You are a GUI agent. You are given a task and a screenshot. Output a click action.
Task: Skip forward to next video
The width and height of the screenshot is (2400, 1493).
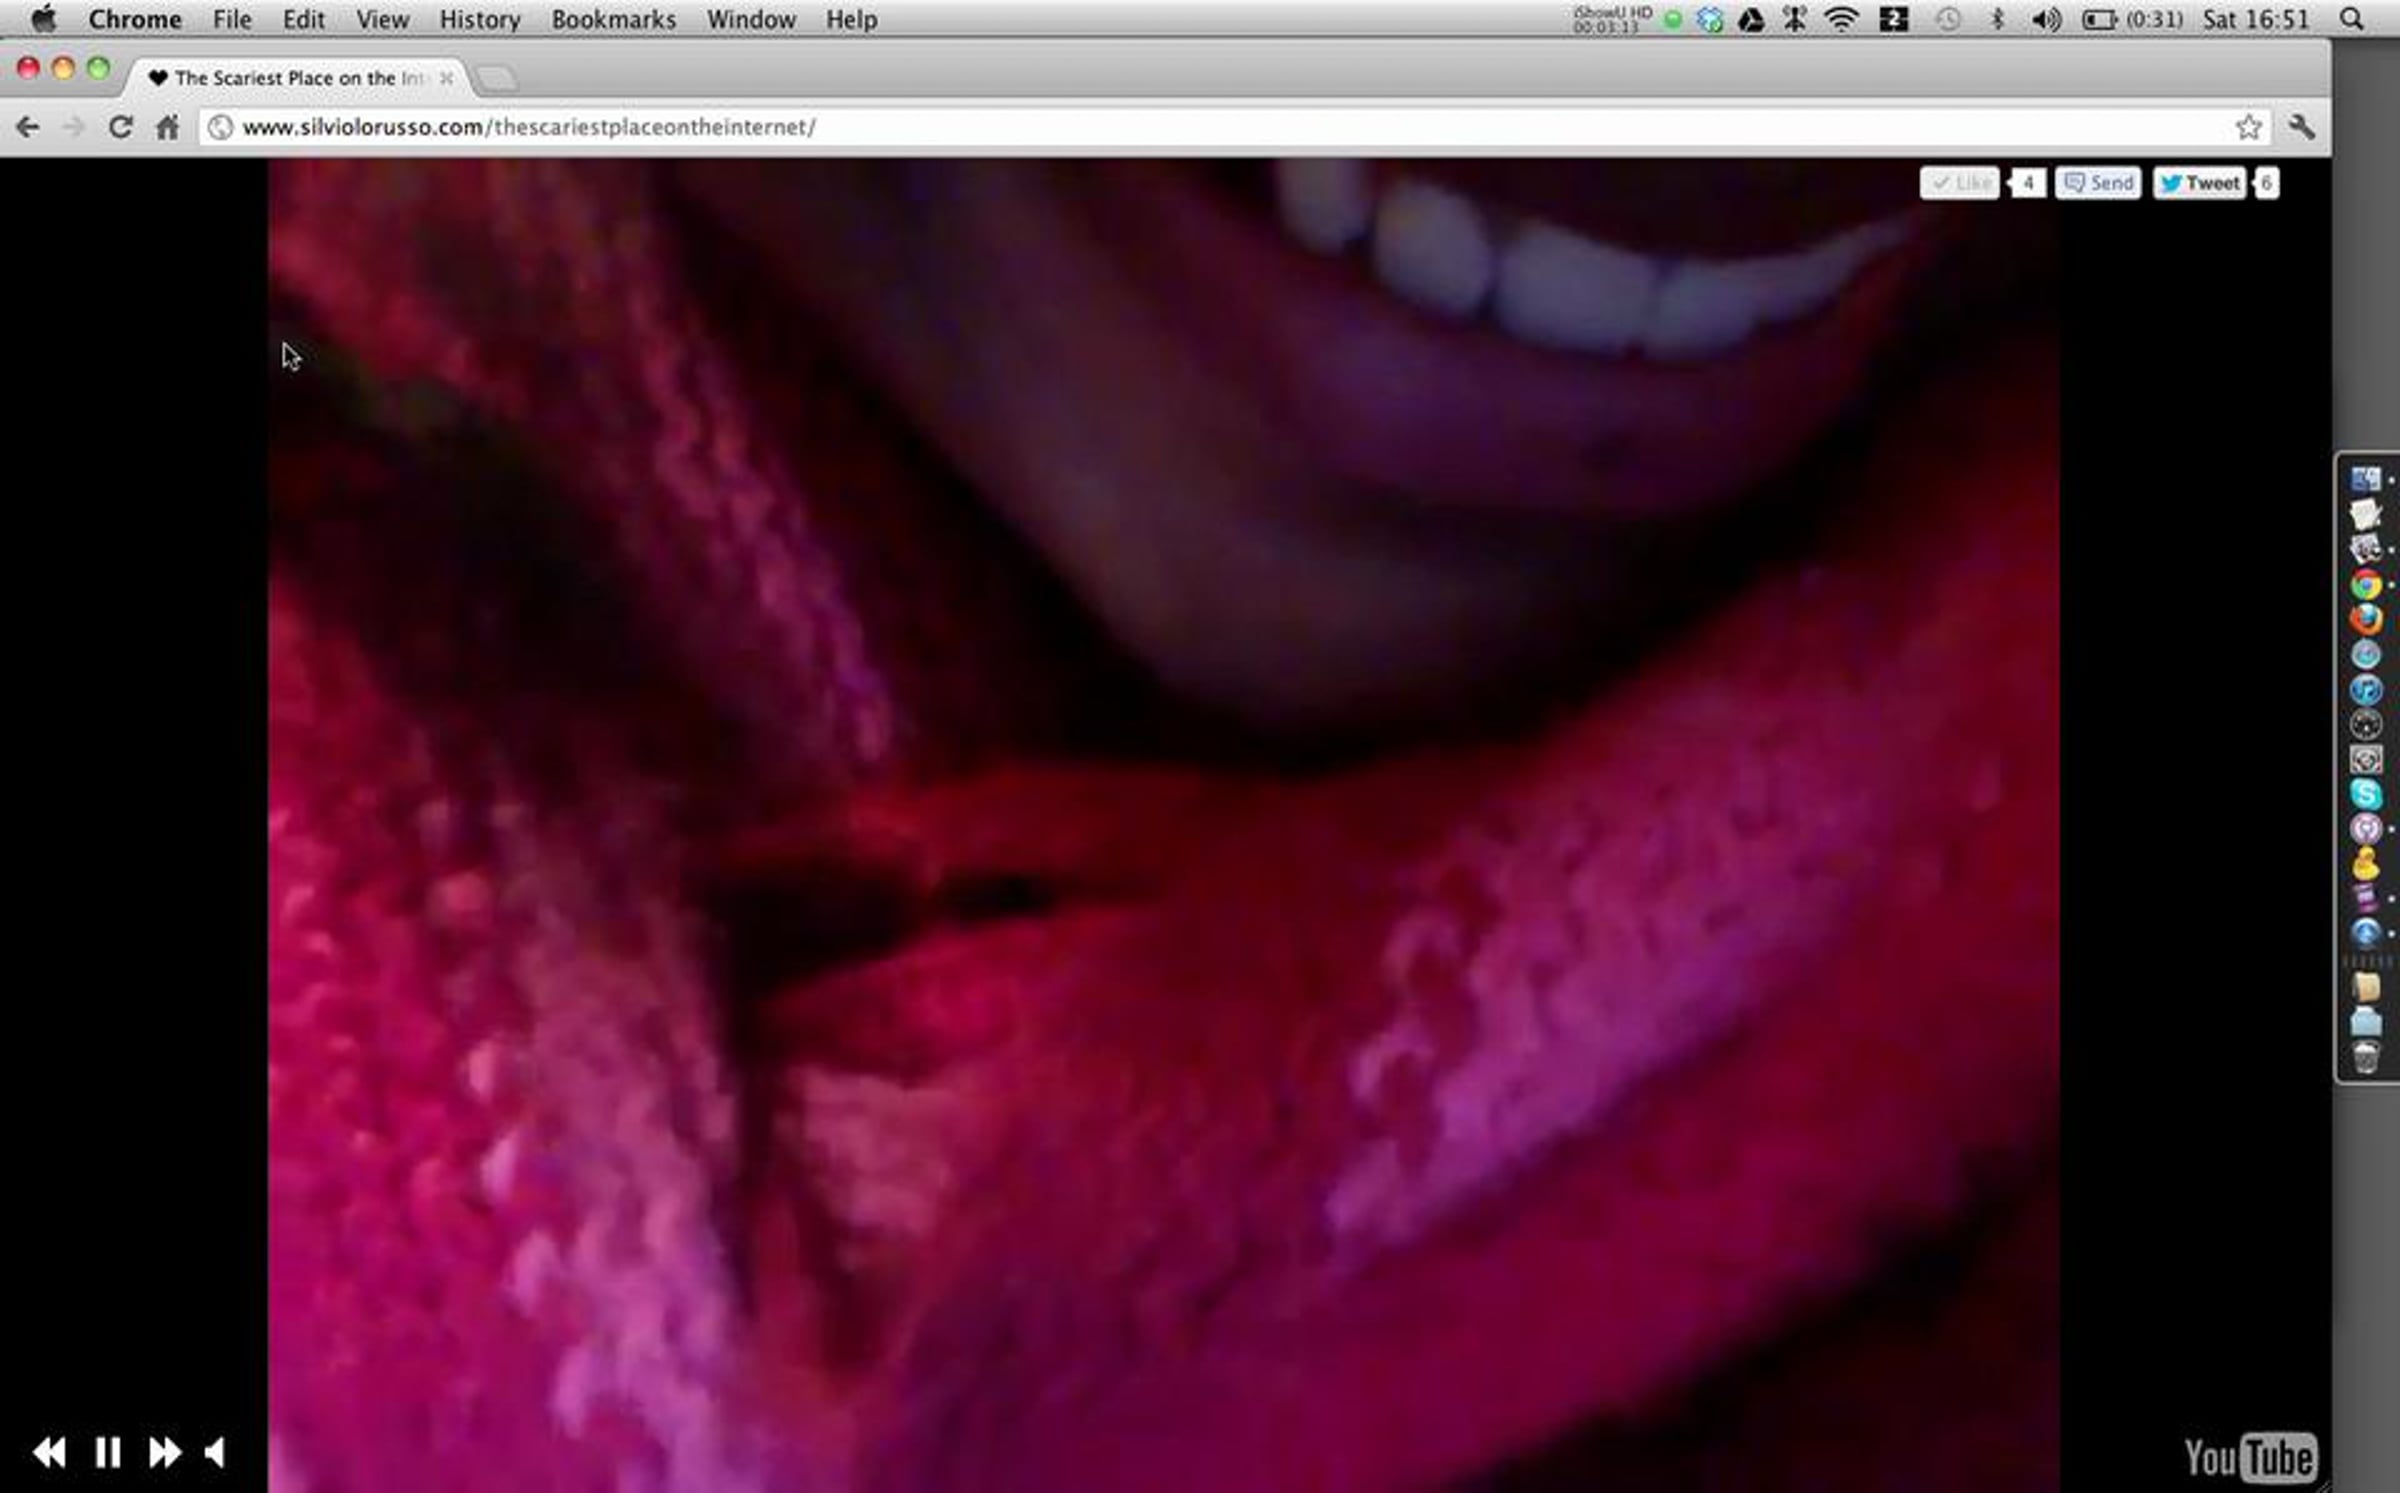pos(165,1452)
